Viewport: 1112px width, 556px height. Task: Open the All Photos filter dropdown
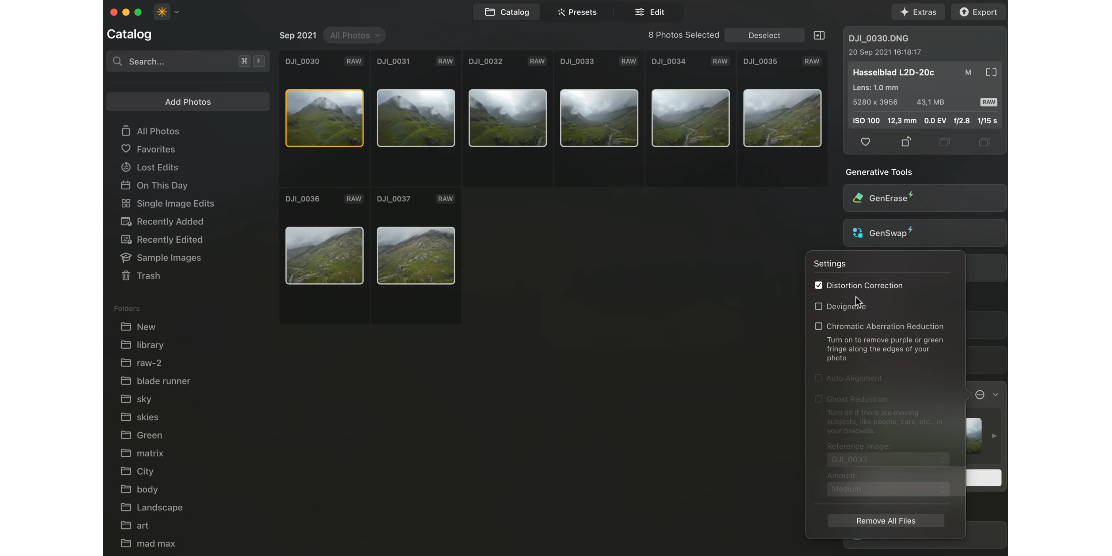click(x=355, y=35)
